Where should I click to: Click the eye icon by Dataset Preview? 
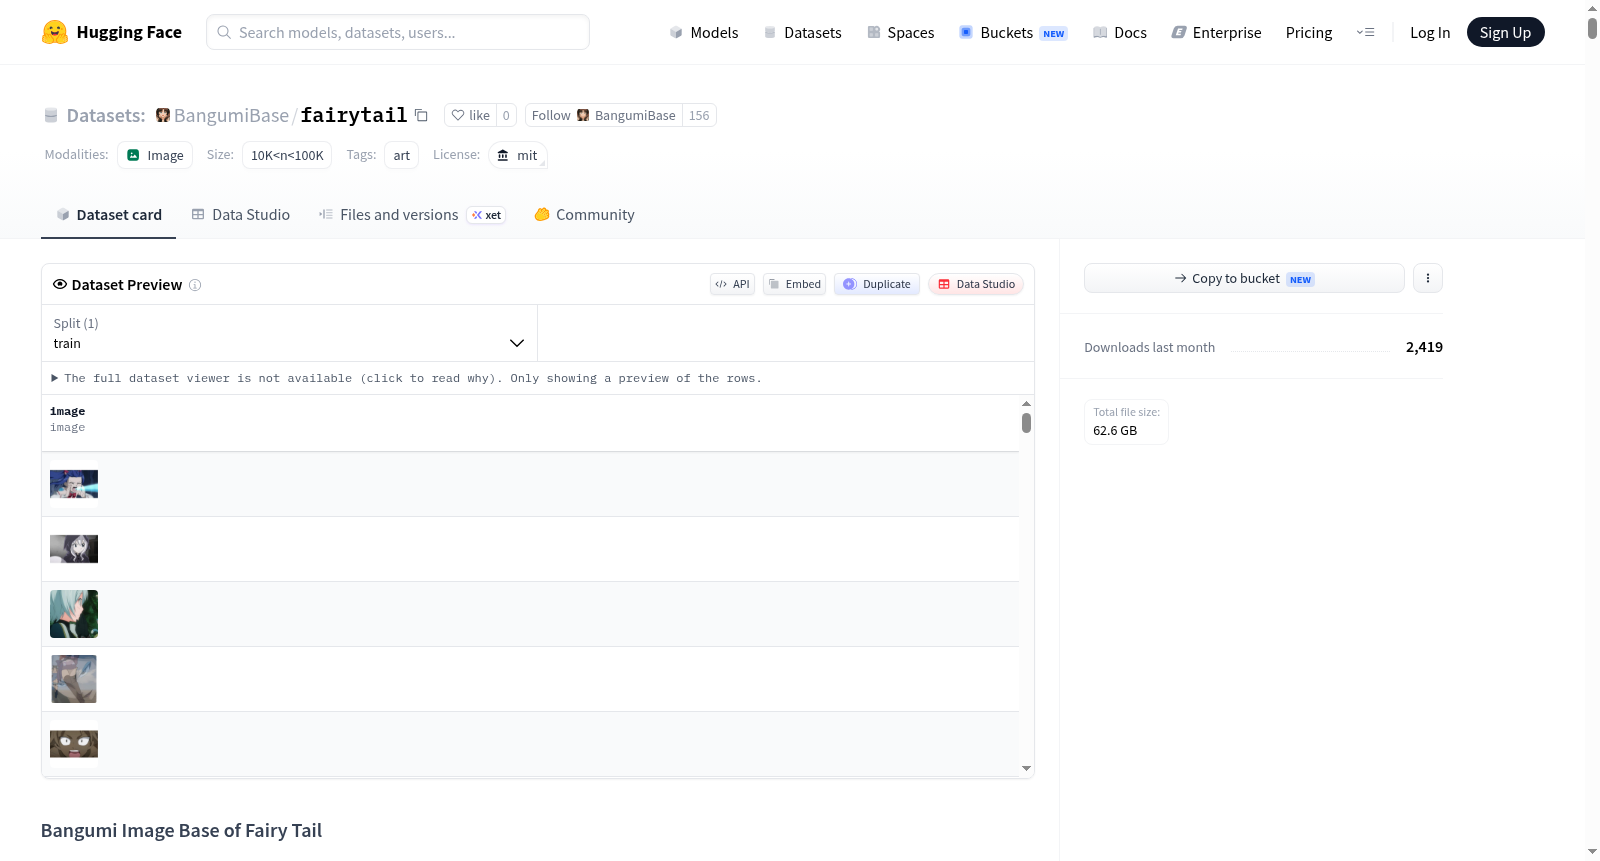(60, 284)
